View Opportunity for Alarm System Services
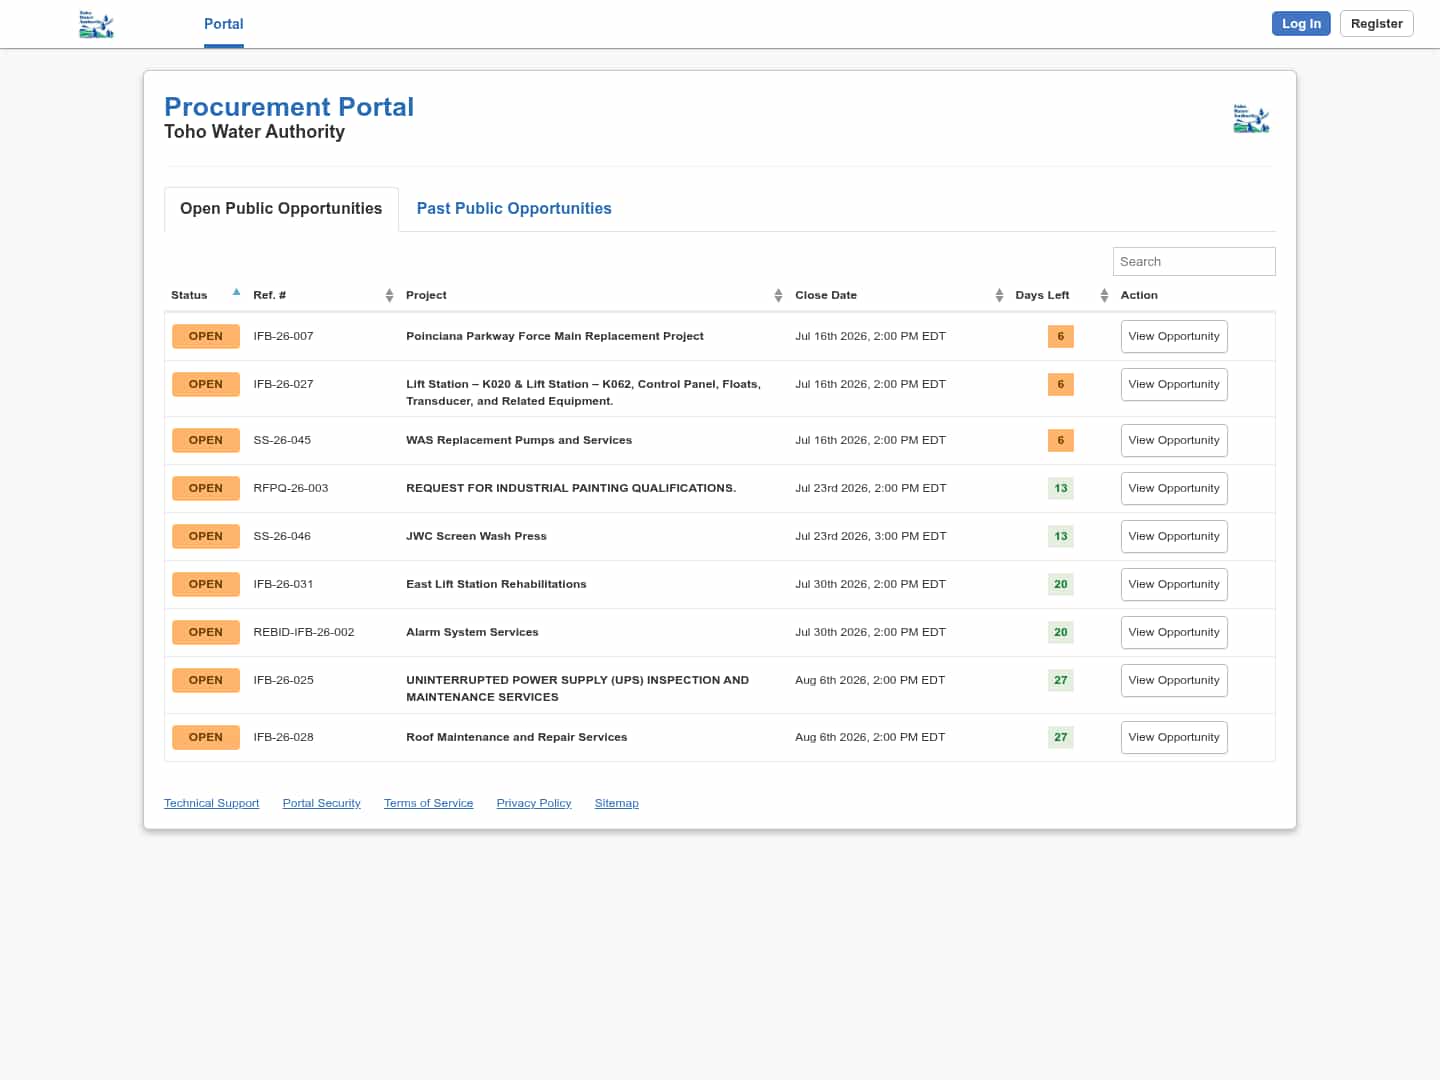1440x1080 pixels. coord(1174,632)
